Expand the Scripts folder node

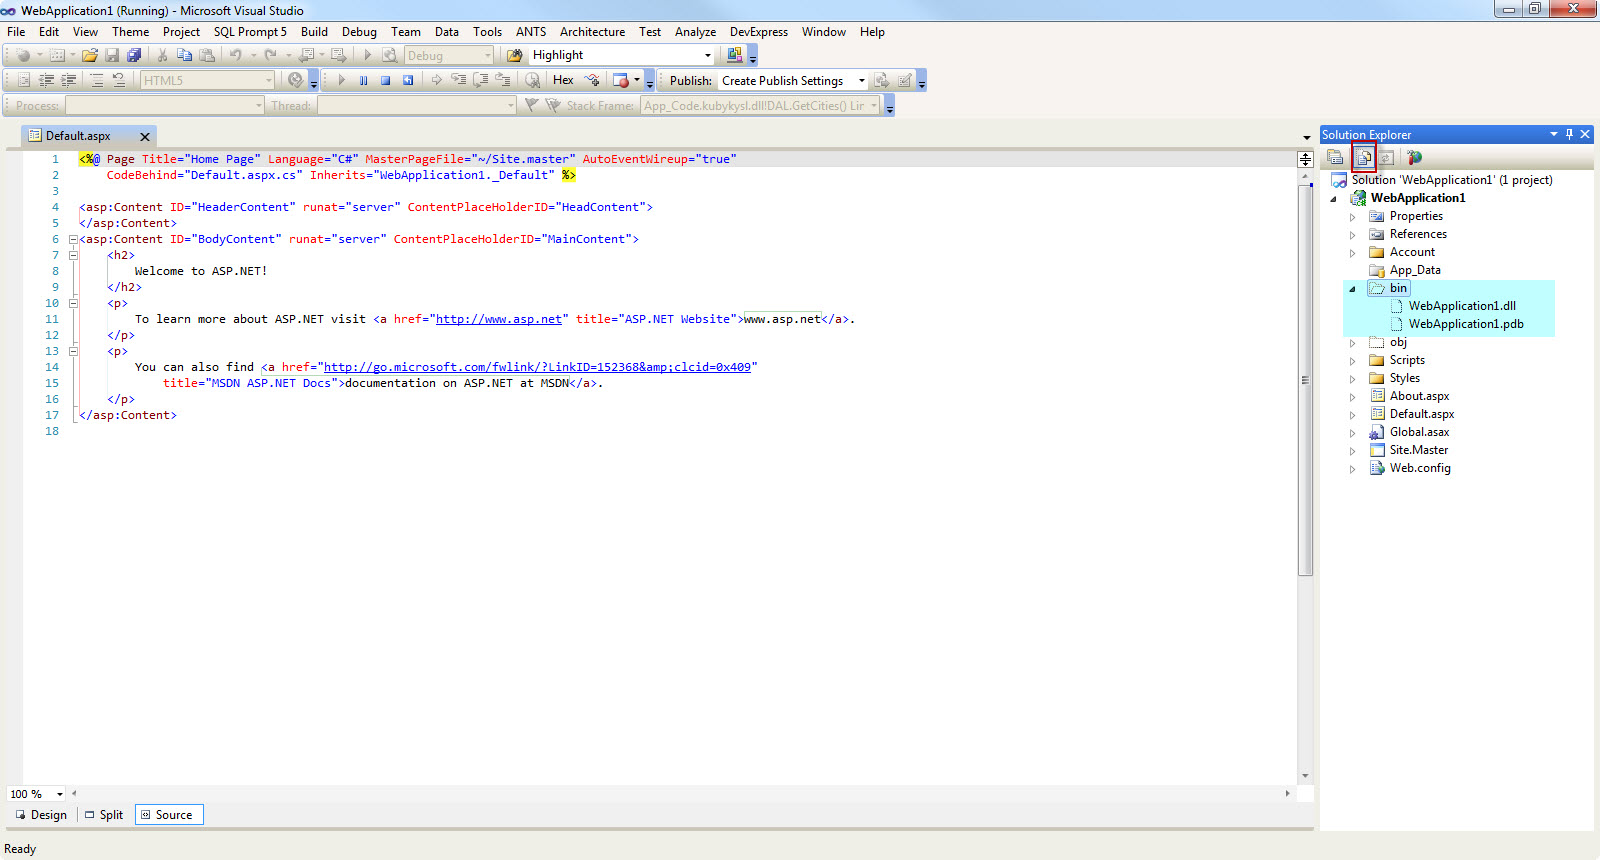coord(1353,361)
